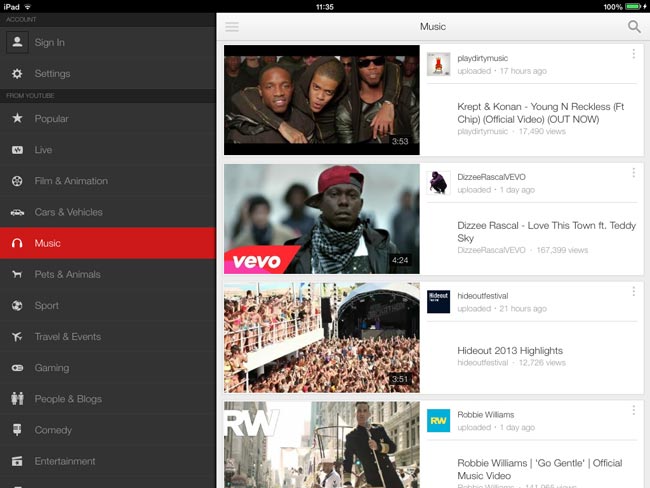The height and width of the screenshot is (488, 650).
Task: Play the Hideout festival crowd thumbnail
Action: [321, 337]
